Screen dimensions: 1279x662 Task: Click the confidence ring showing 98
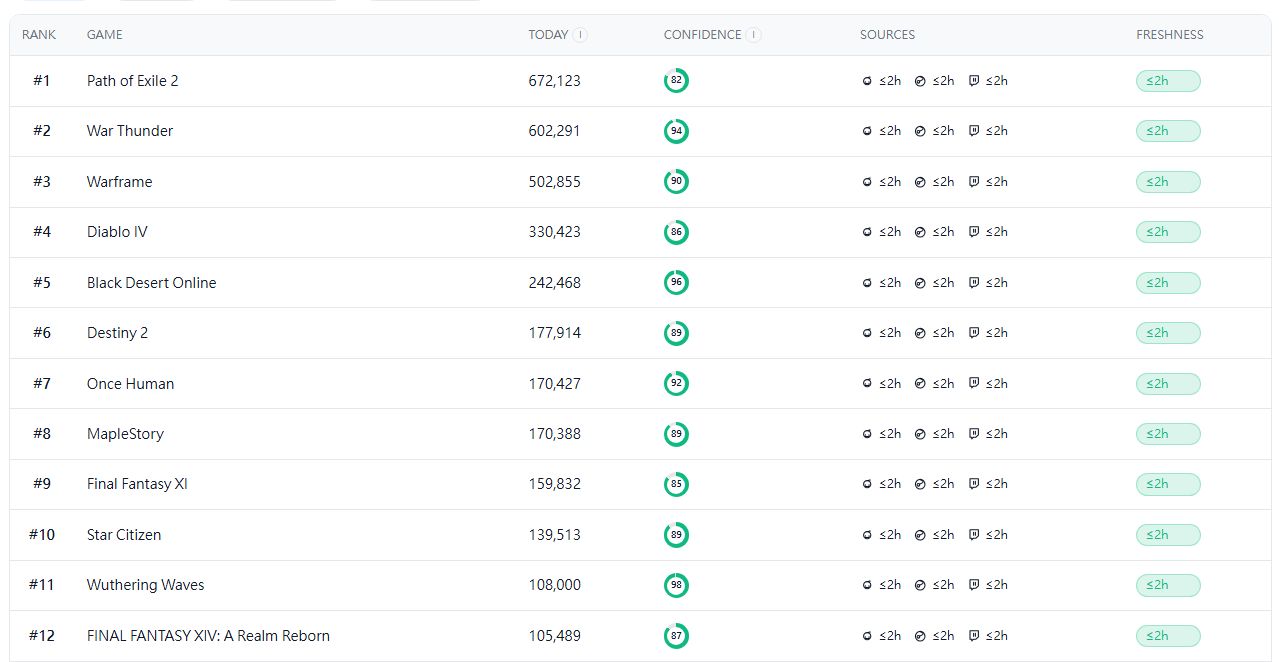click(676, 585)
